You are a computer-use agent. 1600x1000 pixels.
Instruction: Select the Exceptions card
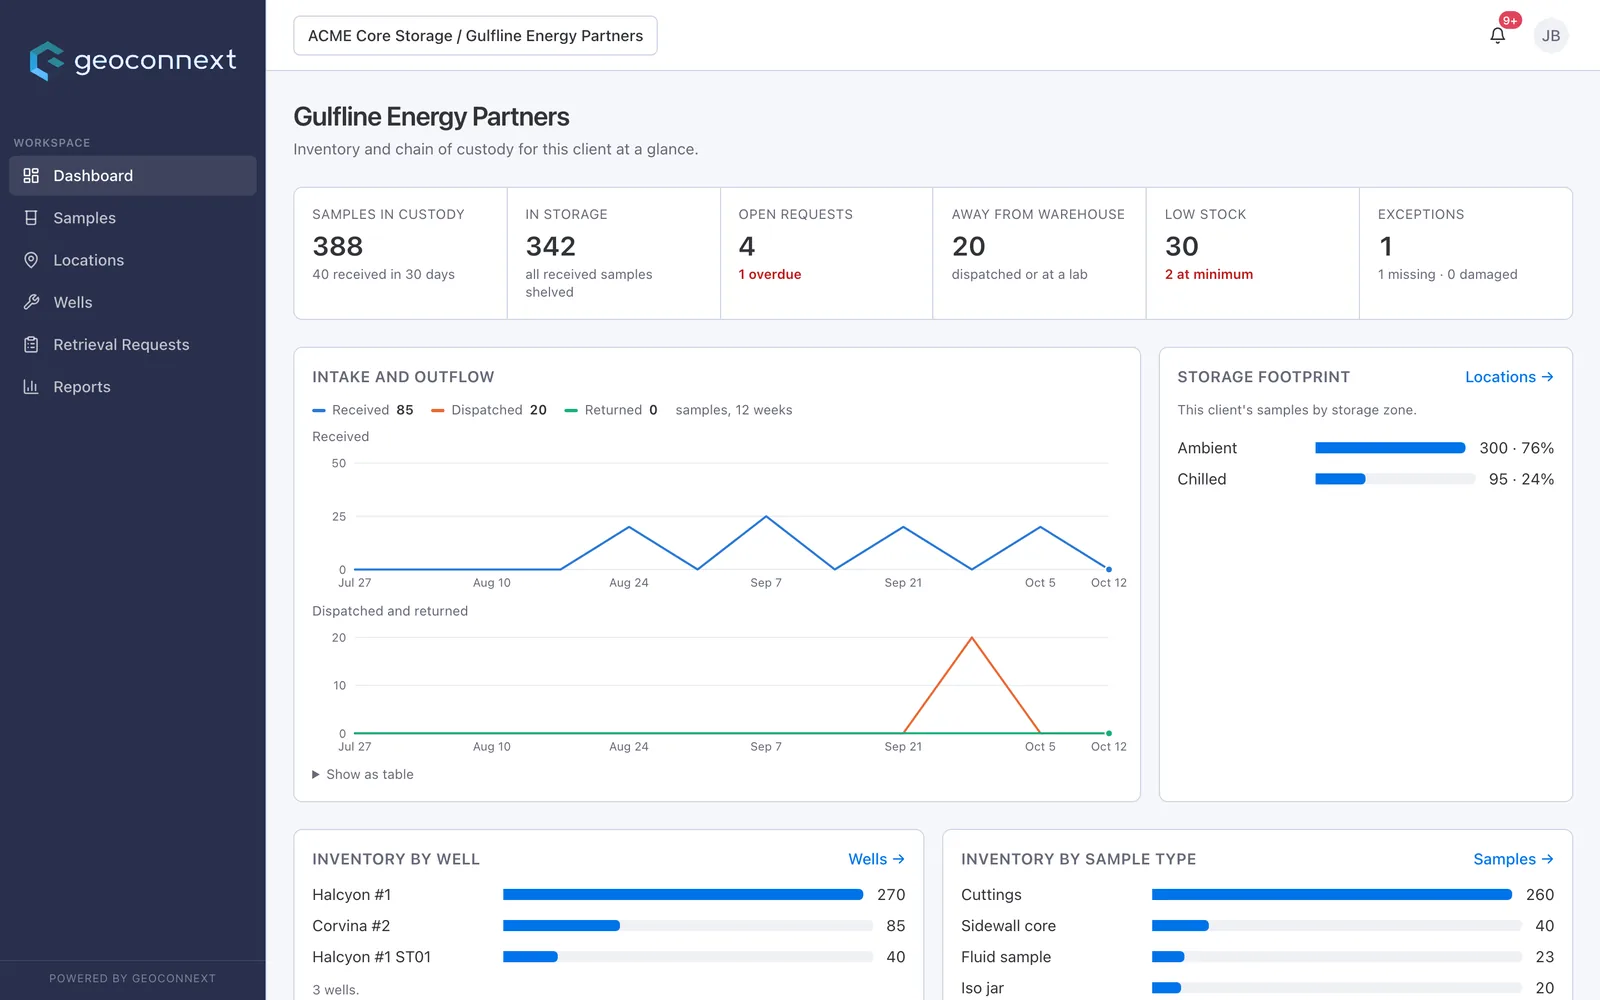tap(1466, 253)
